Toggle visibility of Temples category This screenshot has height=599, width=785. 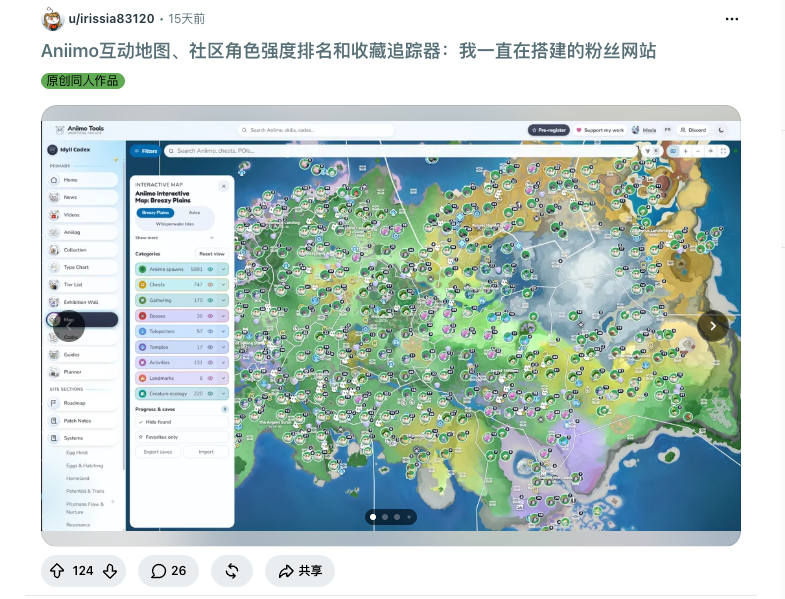click(x=211, y=347)
